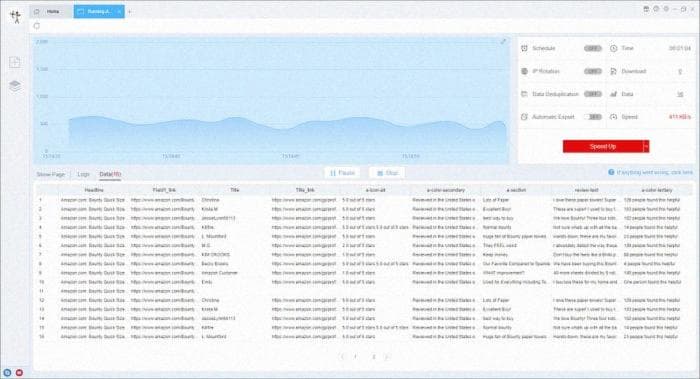Viewport: 700px width, 379px height.
Task: Add a new tab with the plus button
Action: pyautogui.click(x=129, y=12)
